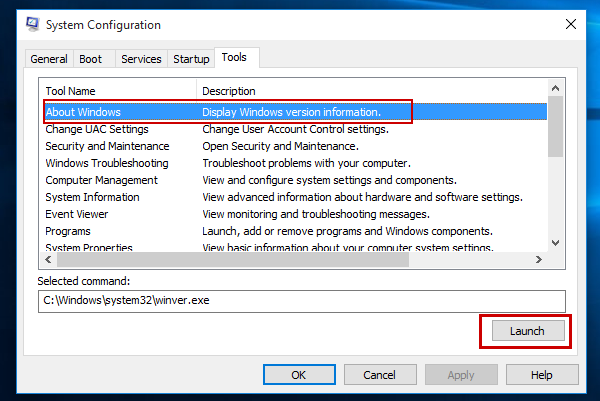Click the Description column header
The height and width of the screenshot is (401, 600).
tap(372, 91)
